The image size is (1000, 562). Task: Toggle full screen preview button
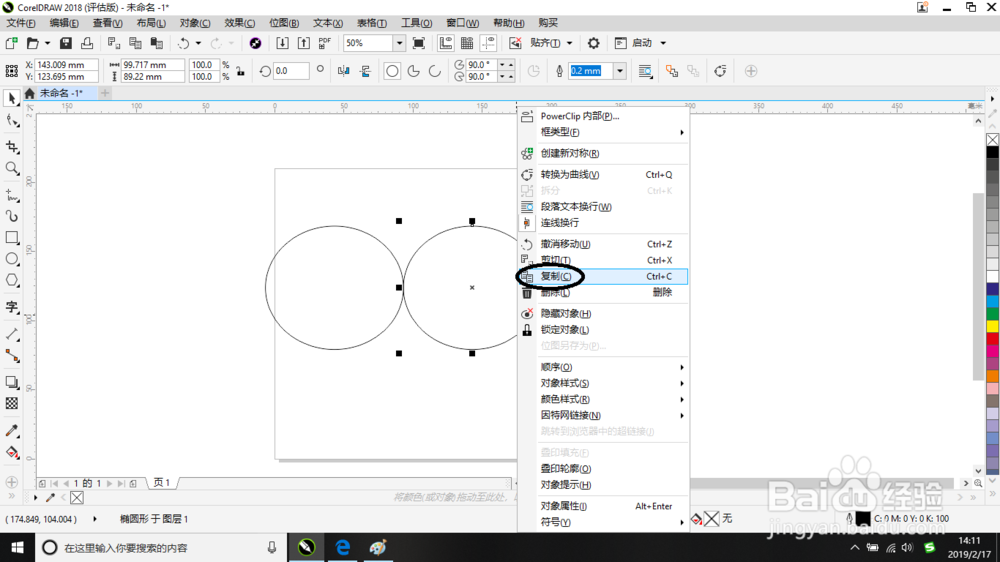(x=418, y=43)
